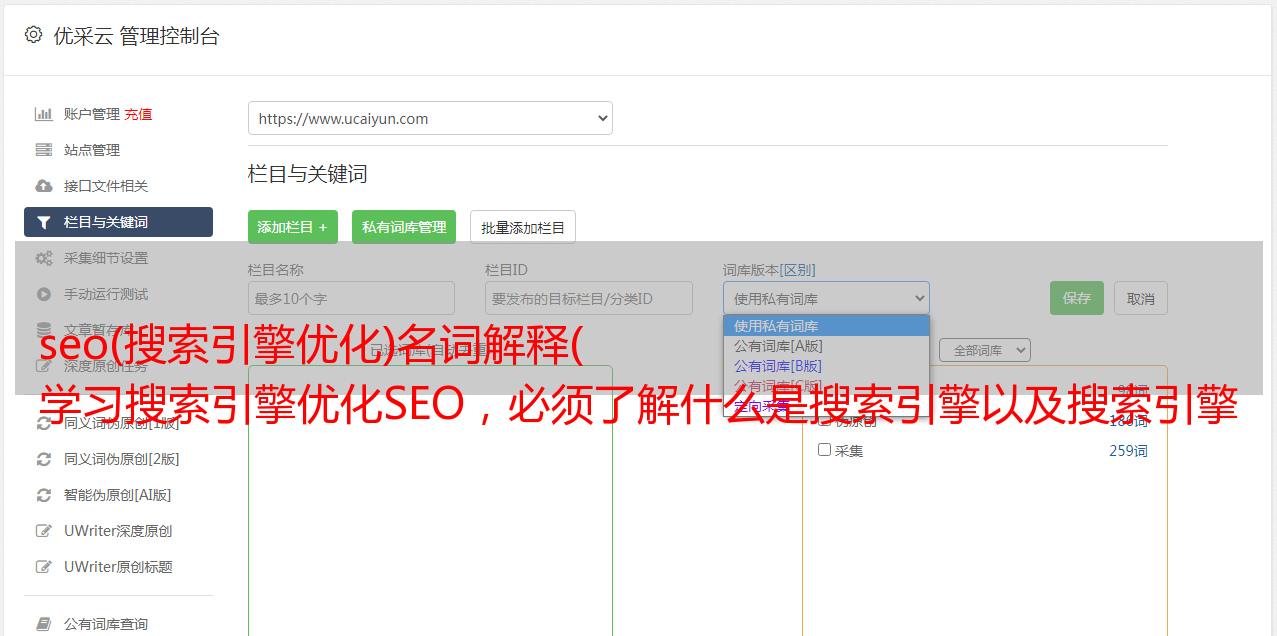Click the edit icon for UWriter原创标题
1277x636 pixels.
click(x=43, y=567)
